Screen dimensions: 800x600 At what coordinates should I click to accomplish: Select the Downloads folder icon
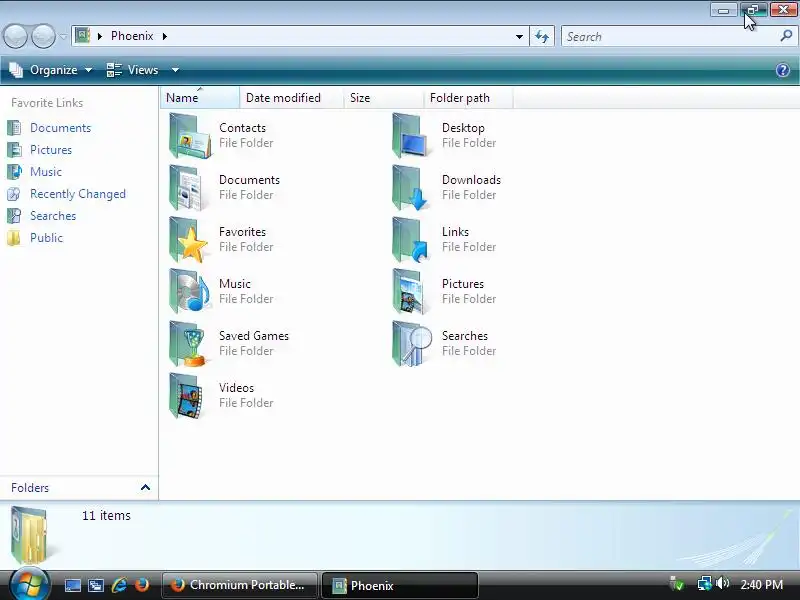411,188
